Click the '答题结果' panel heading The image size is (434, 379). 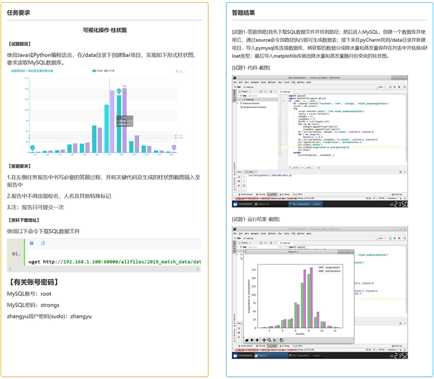[x=243, y=13]
